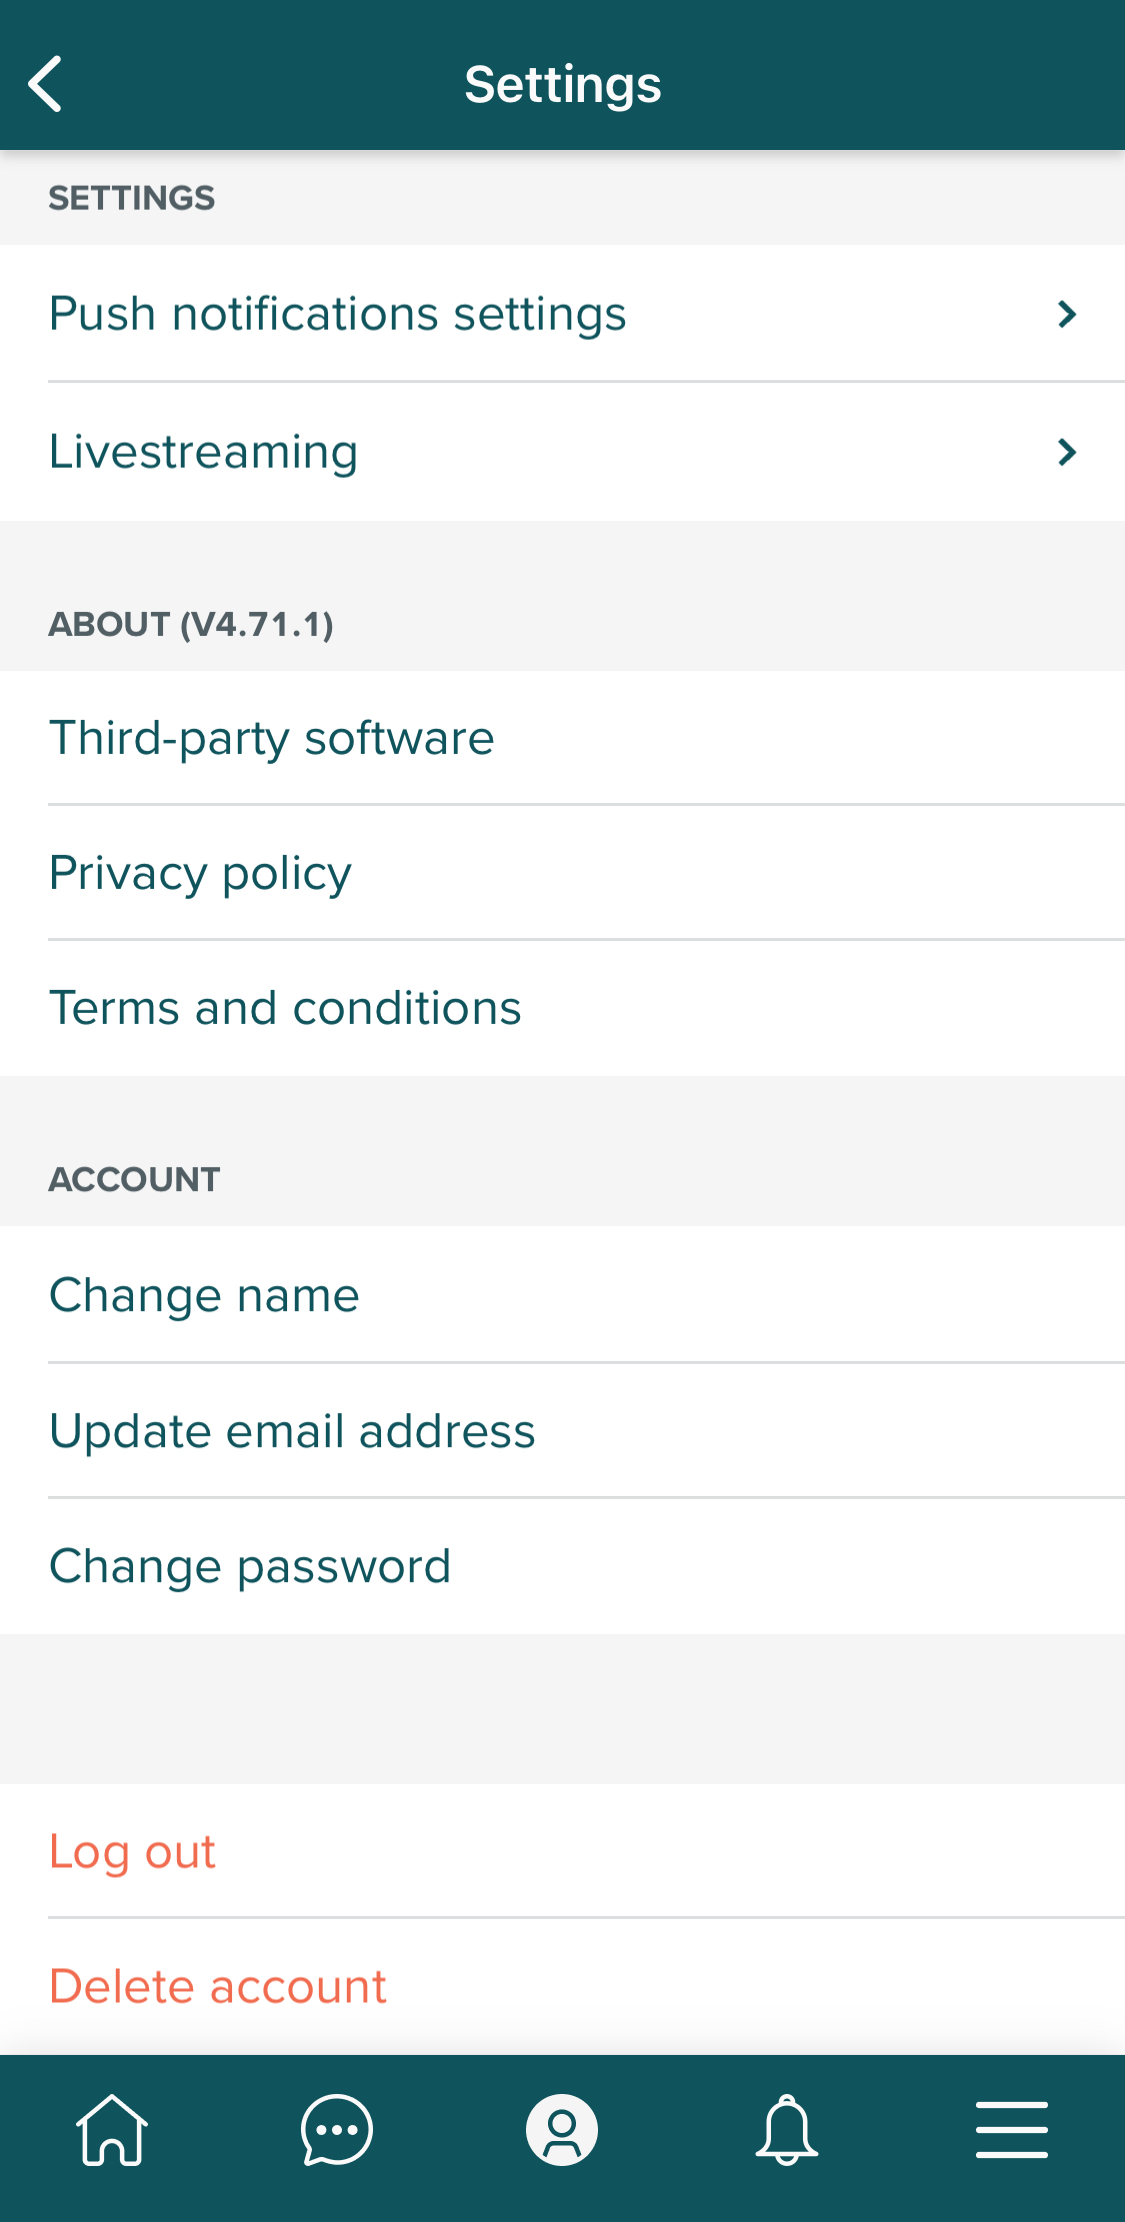Viewport: 1125px width, 2222px height.
Task: Open Push notifications settings
Action: pyautogui.click(x=338, y=314)
